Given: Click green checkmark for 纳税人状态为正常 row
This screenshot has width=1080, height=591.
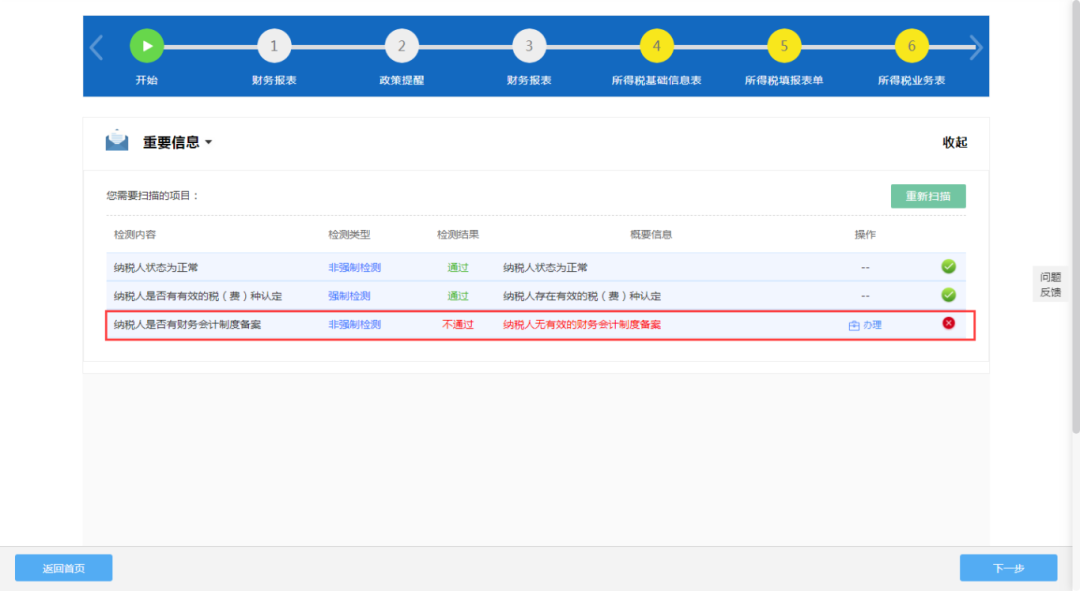Looking at the screenshot, I should click(948, 267).
